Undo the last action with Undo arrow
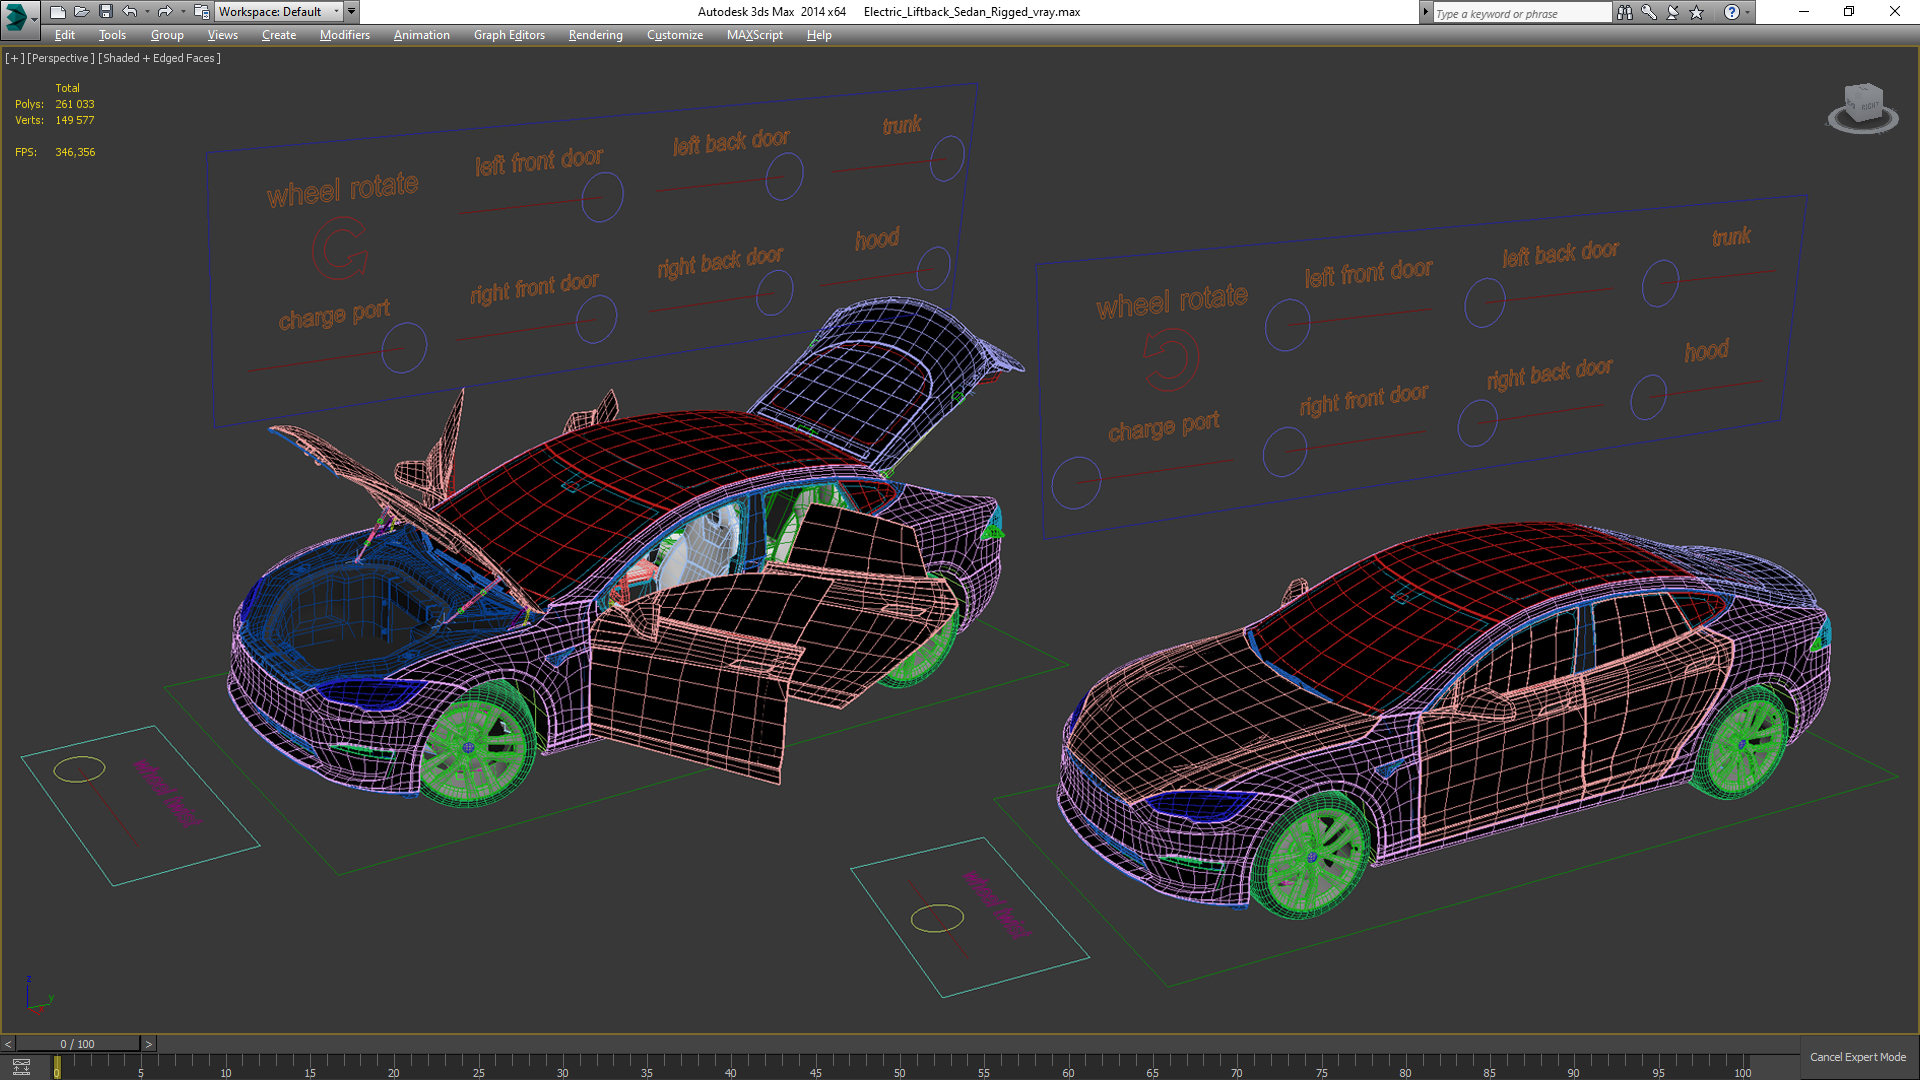This screenshot has height=1080, width=1920. pos(130,12)
